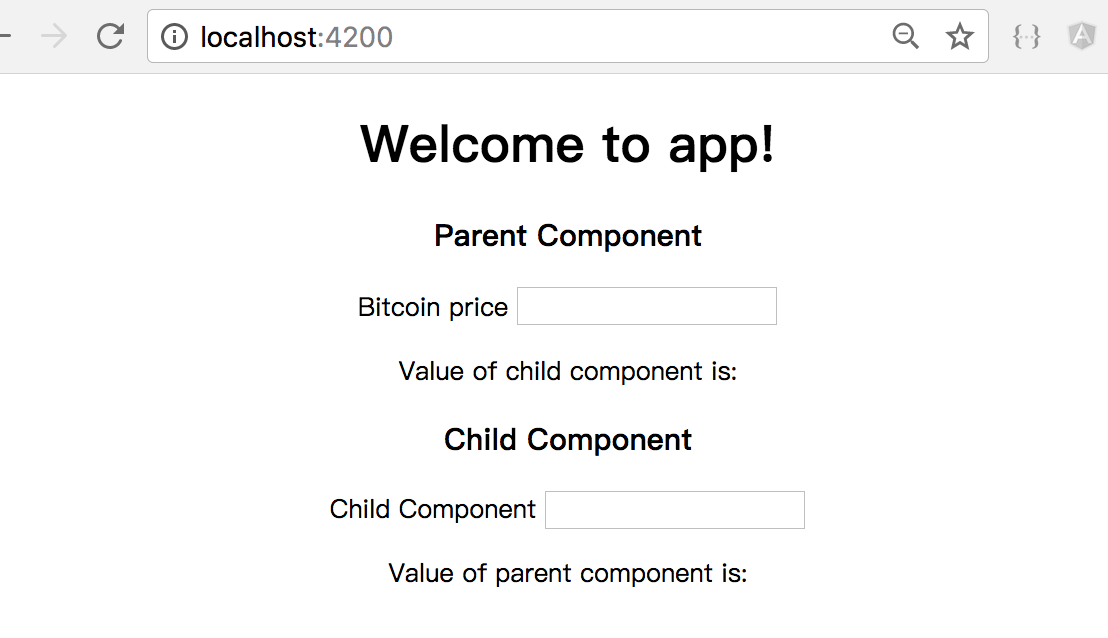This screenshot has height=638, width=1108.
Task: Click the bold Child Component heading
Action: [568, 440]
